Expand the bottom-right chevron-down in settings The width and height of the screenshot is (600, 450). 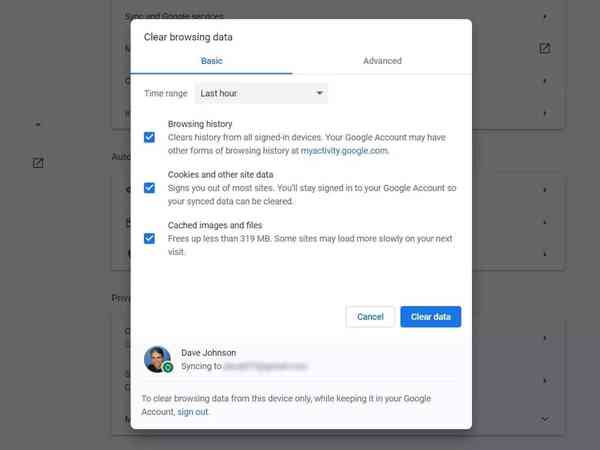(544, 418)
